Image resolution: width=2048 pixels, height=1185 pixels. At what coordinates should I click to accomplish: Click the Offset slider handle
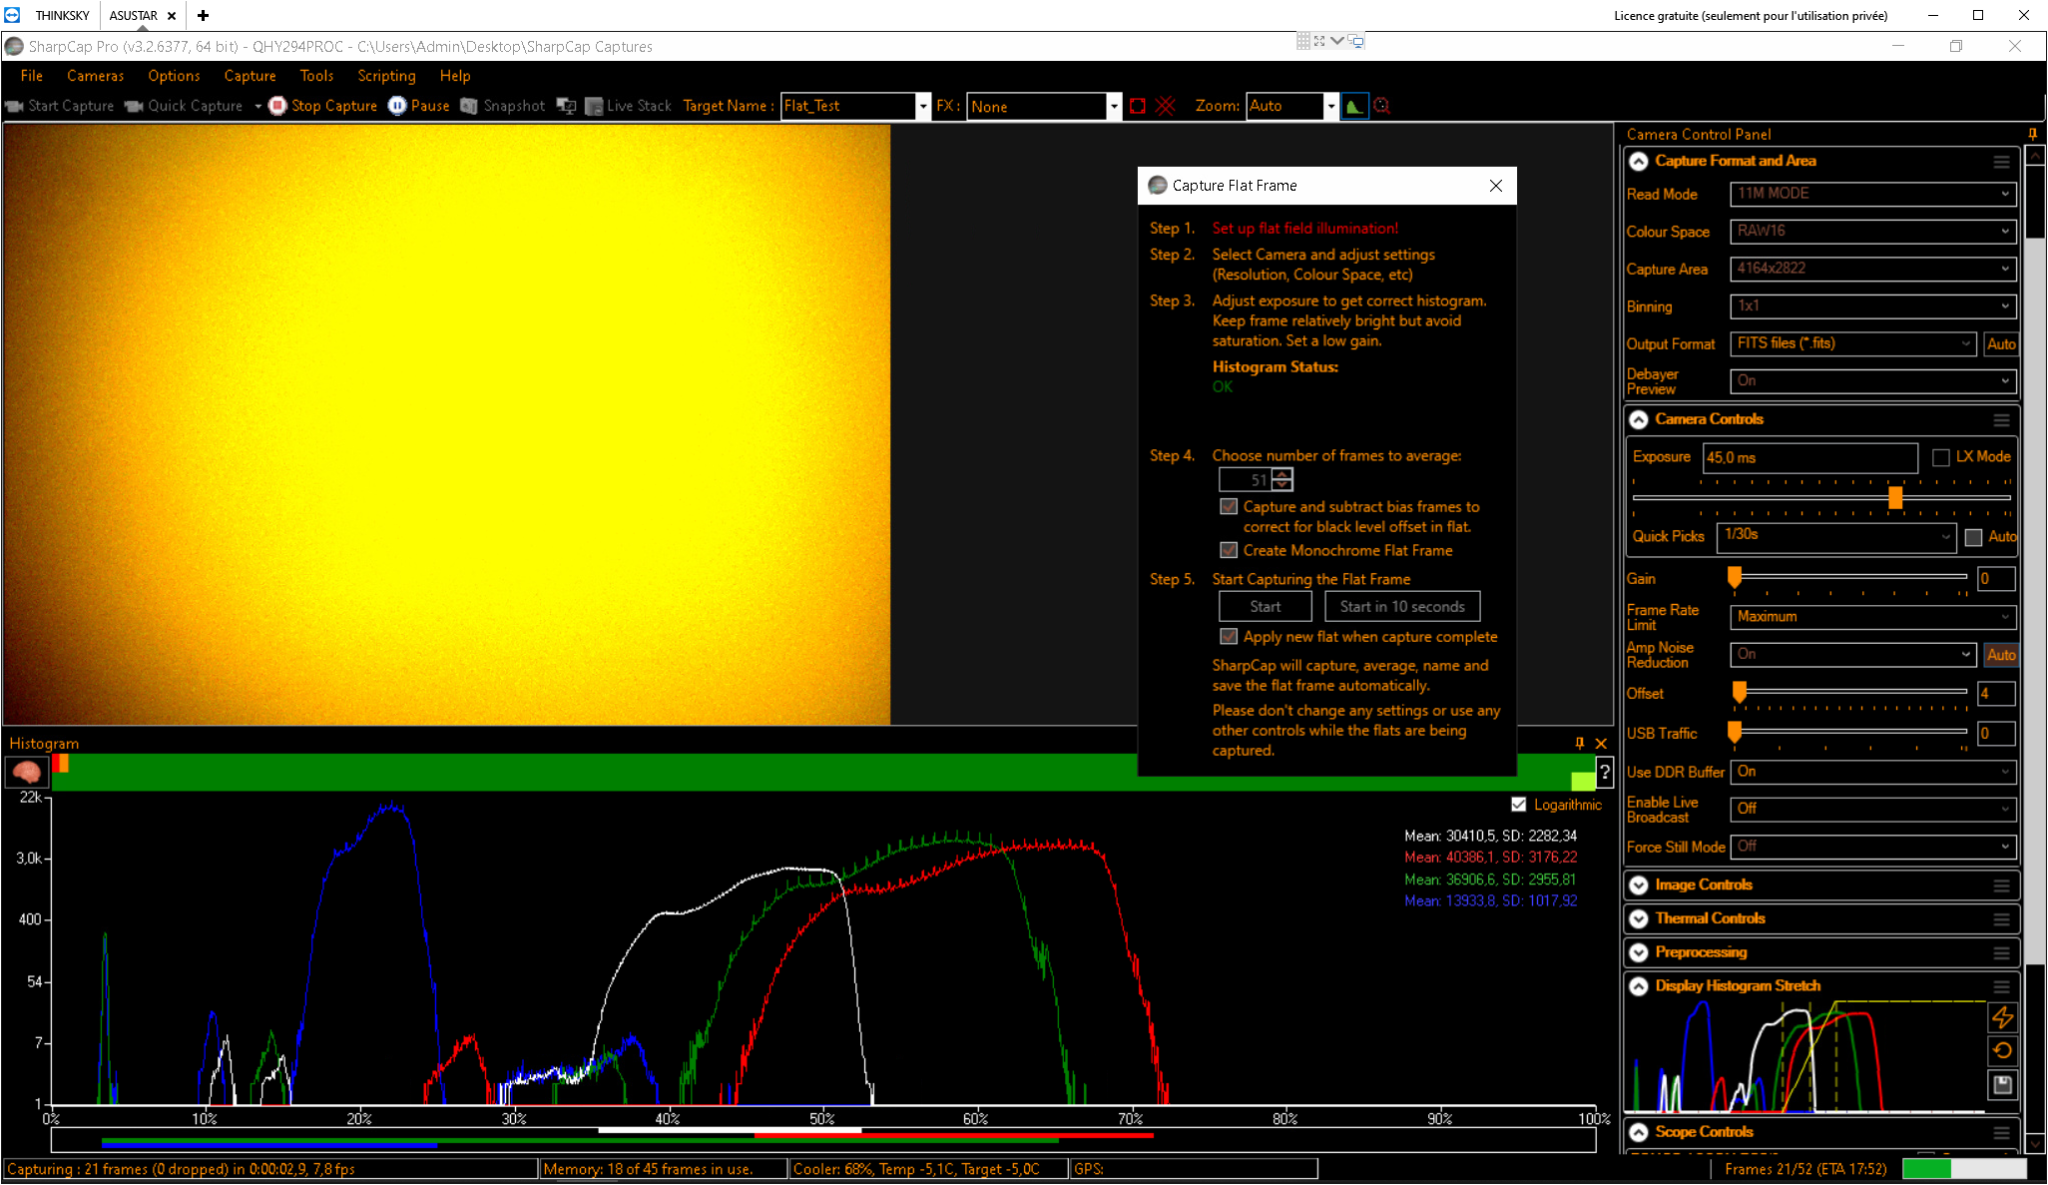(1739, 691)
